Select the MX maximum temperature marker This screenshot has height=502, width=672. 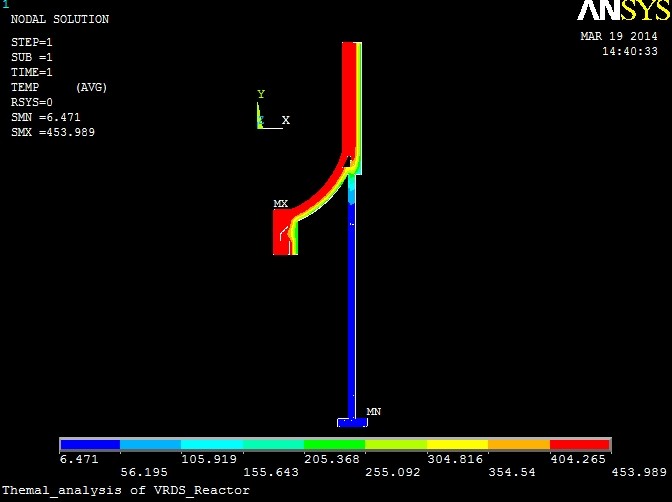pyautogui.click(x=280, y=204)
